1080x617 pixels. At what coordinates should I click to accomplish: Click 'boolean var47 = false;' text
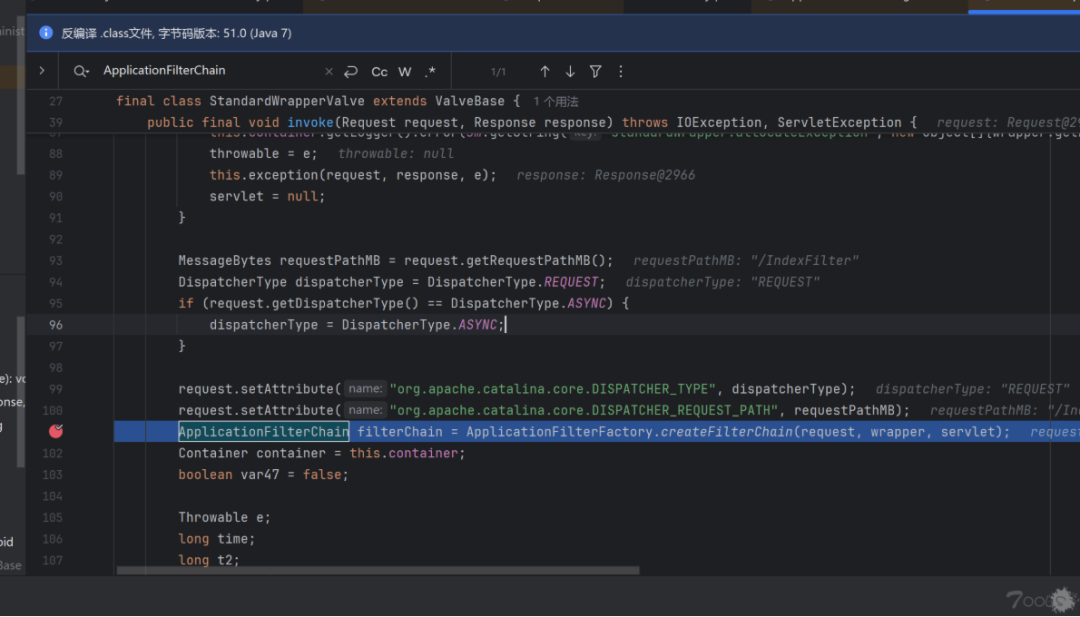264,474
